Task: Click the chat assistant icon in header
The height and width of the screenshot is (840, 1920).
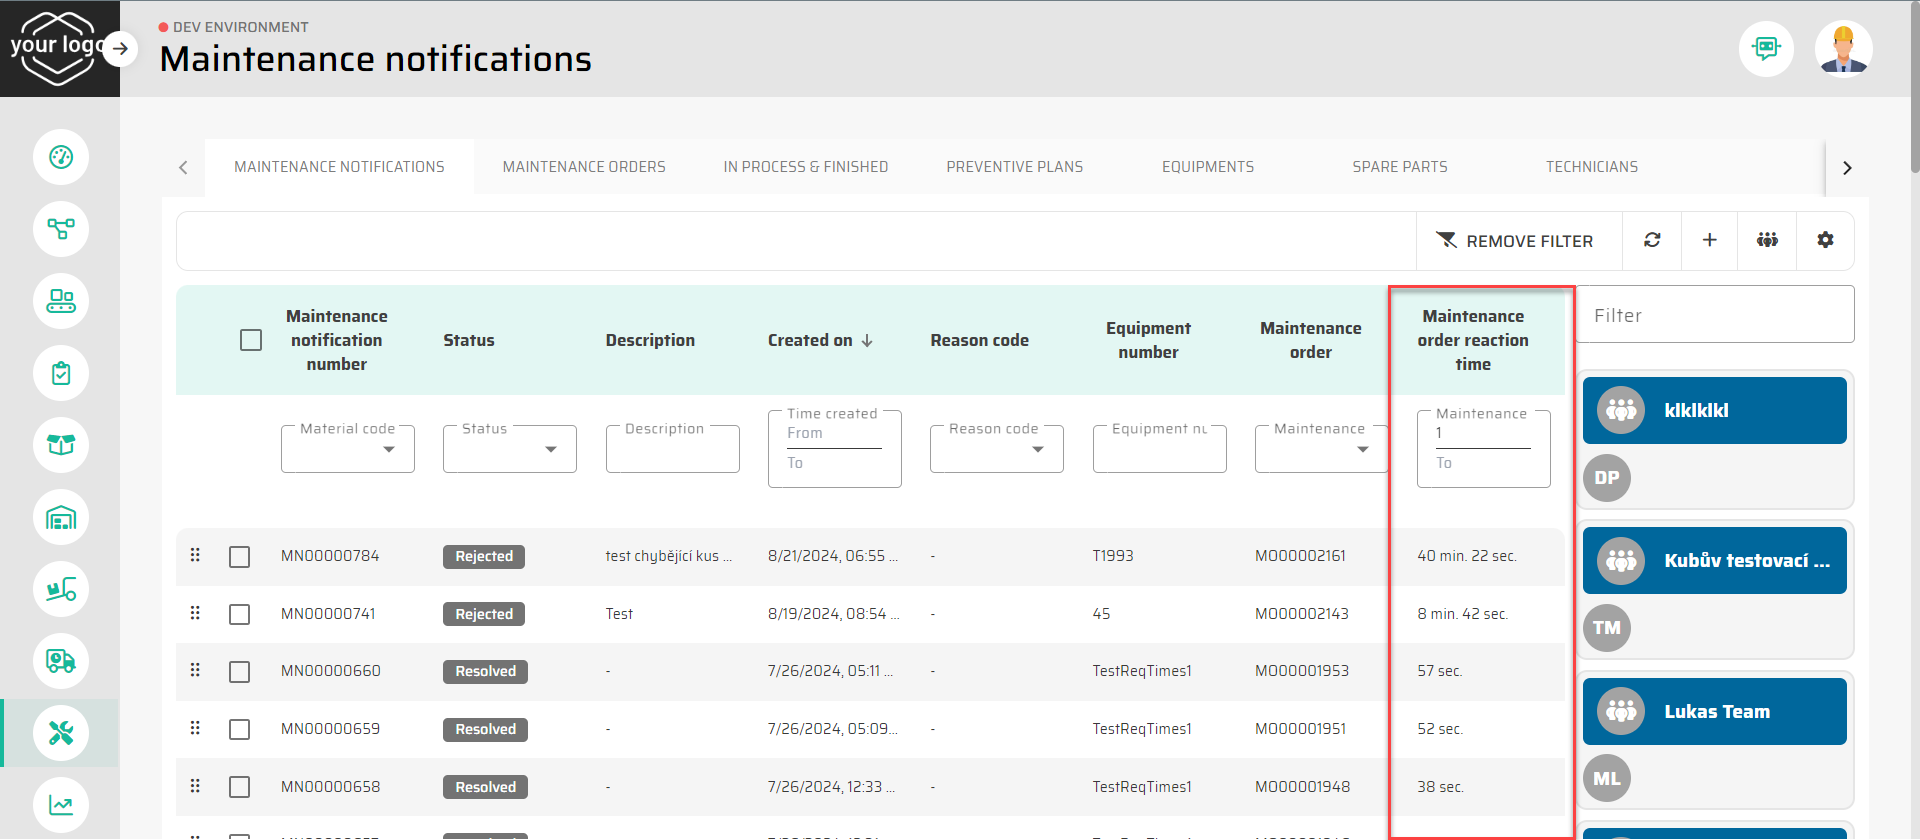Action: [1766, 48]
